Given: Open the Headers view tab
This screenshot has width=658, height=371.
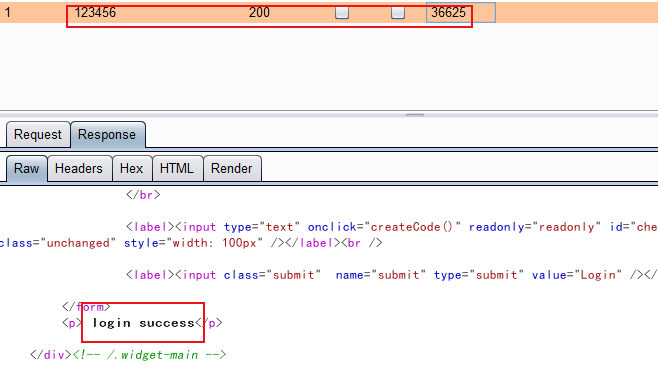Looking at the screenshot, I should tap(79, 169).
